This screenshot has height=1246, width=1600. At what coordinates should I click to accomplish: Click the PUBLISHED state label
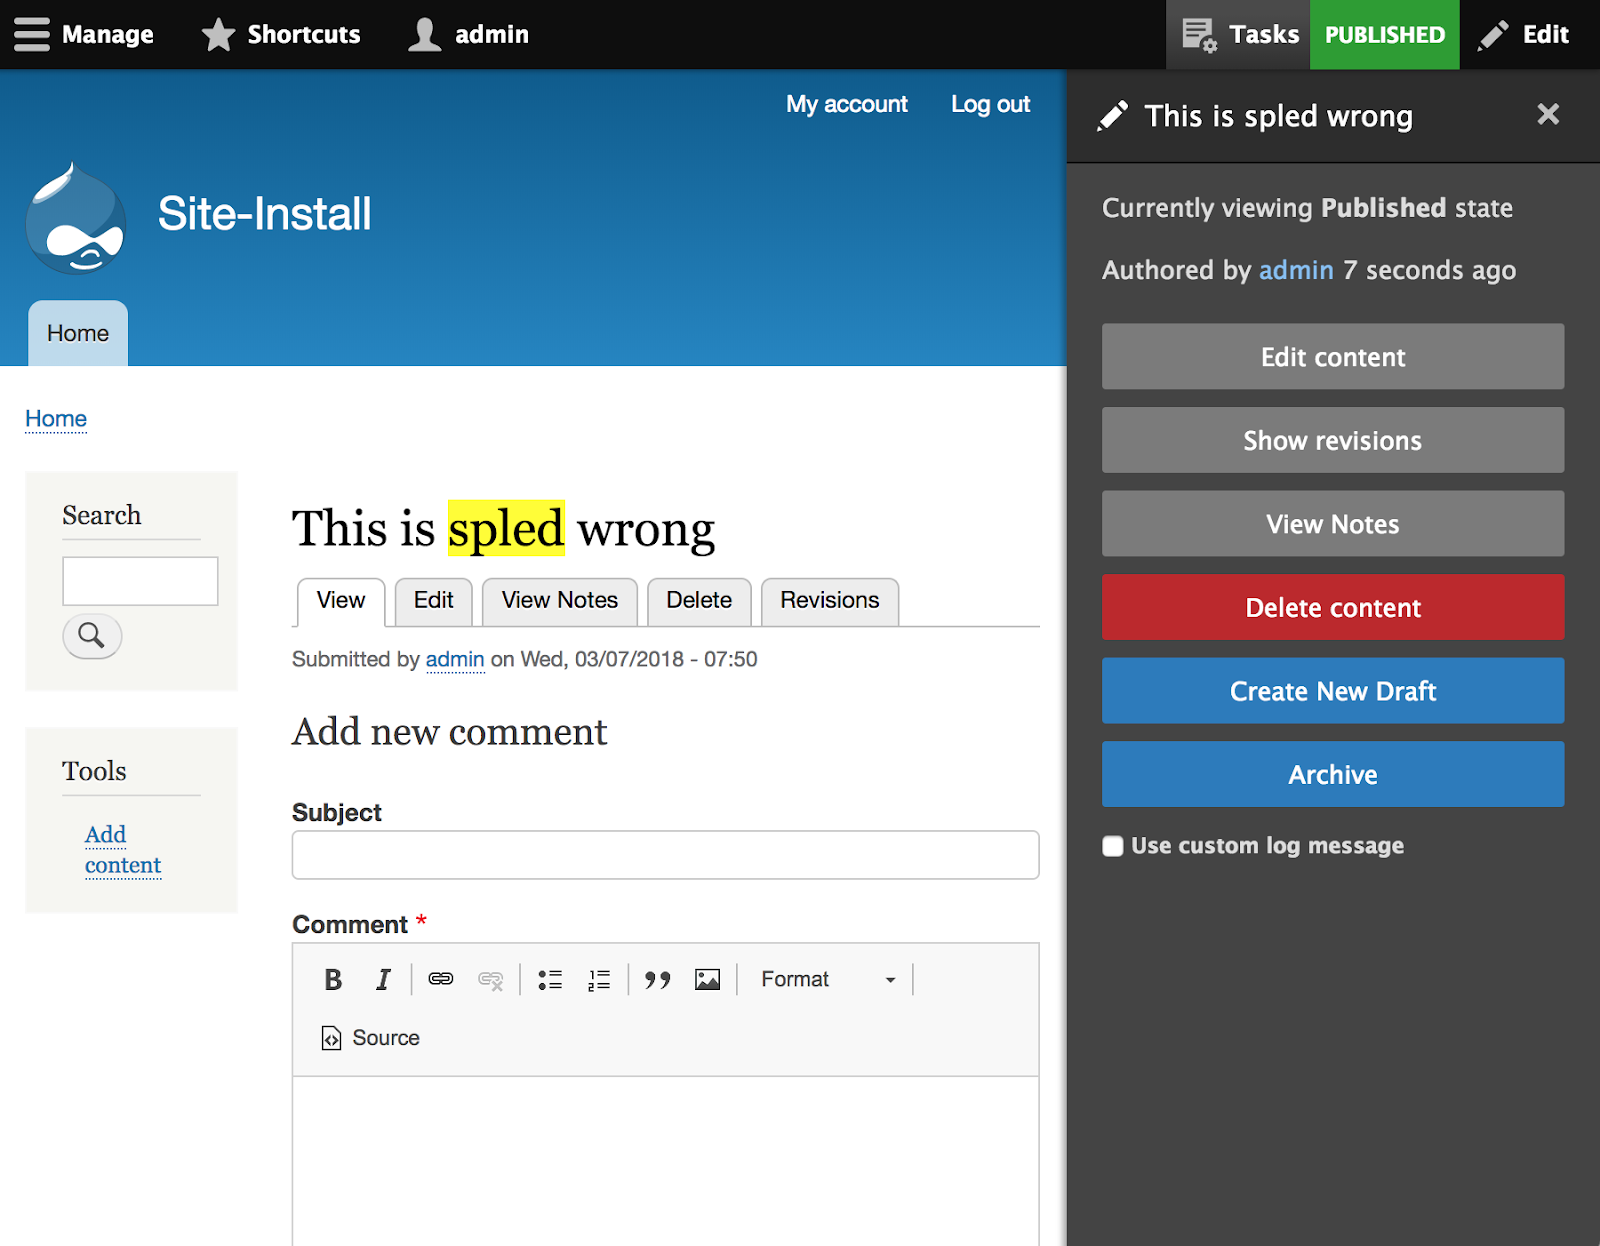[x=1385, y=35]
